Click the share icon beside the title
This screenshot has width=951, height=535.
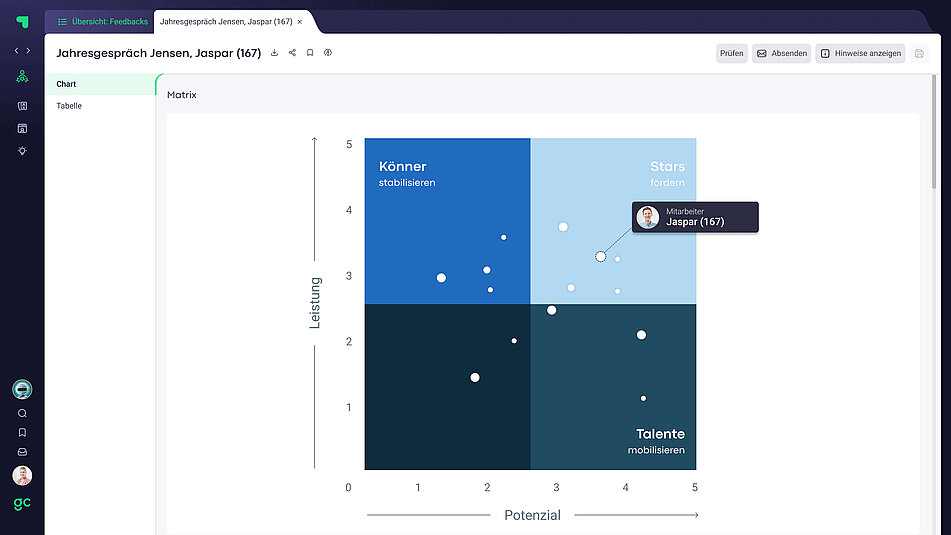click(292, 53)
